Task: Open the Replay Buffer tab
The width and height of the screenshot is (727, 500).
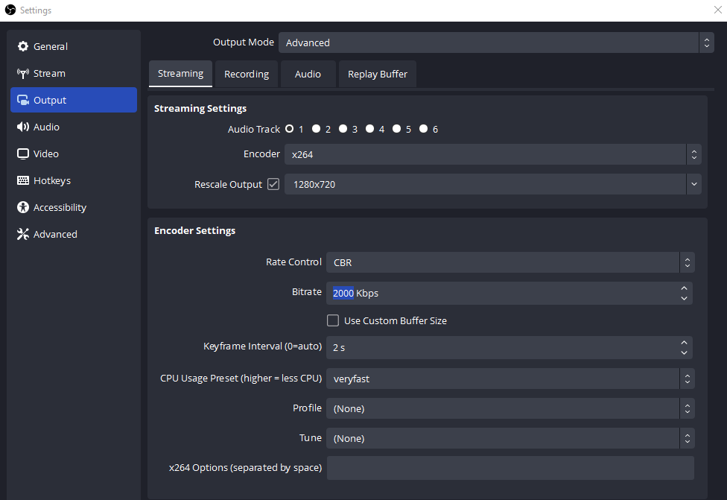Action: point(377,74)
